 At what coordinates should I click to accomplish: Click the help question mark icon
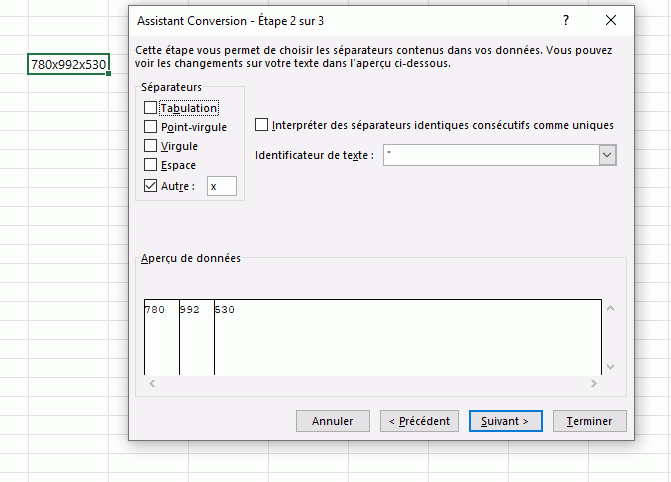[x=566, y=20]
